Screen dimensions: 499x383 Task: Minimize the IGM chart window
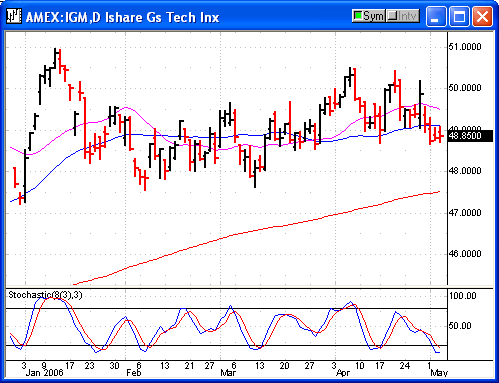(x=436, y=16)
